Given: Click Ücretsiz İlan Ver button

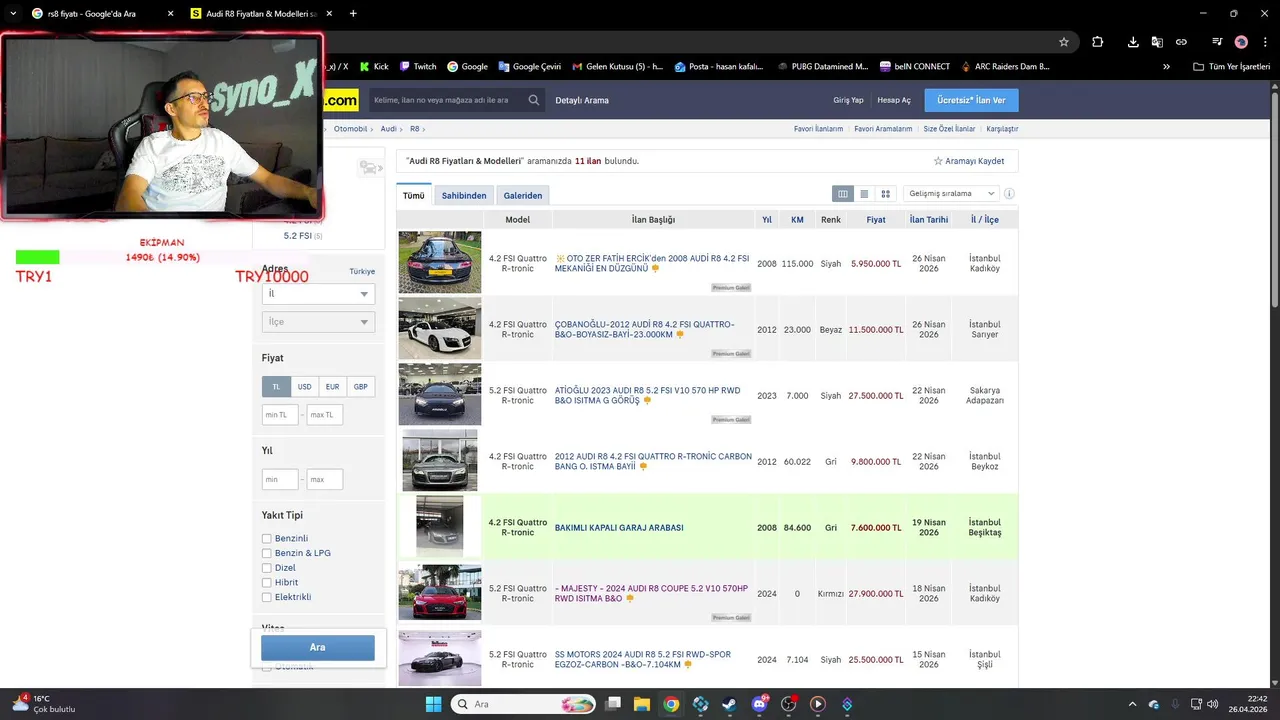Looking at the screenshot, I should [x=971, y=100].
